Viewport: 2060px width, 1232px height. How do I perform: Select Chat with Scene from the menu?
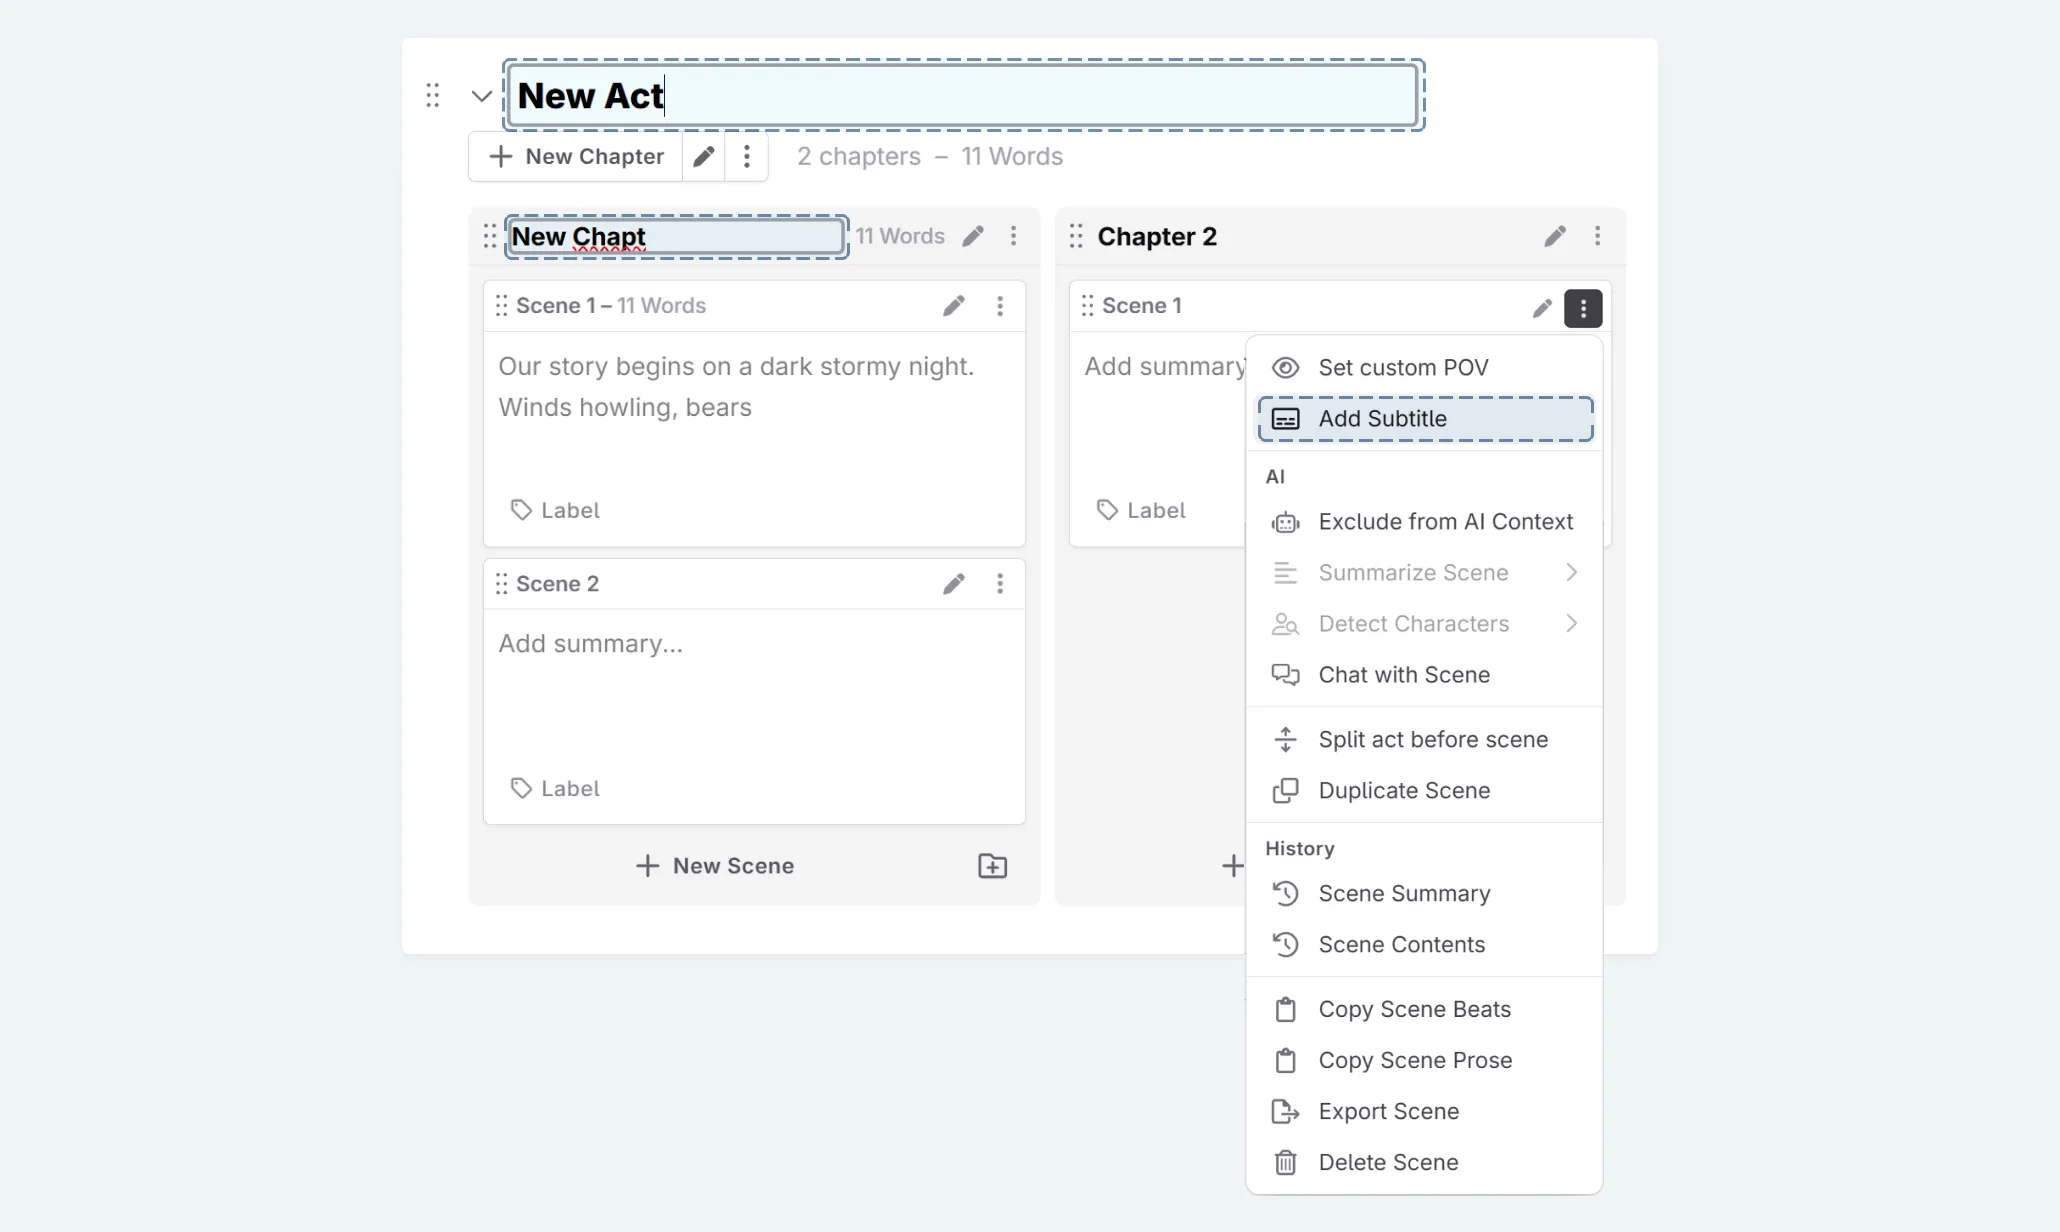(x=1403, y=675)
